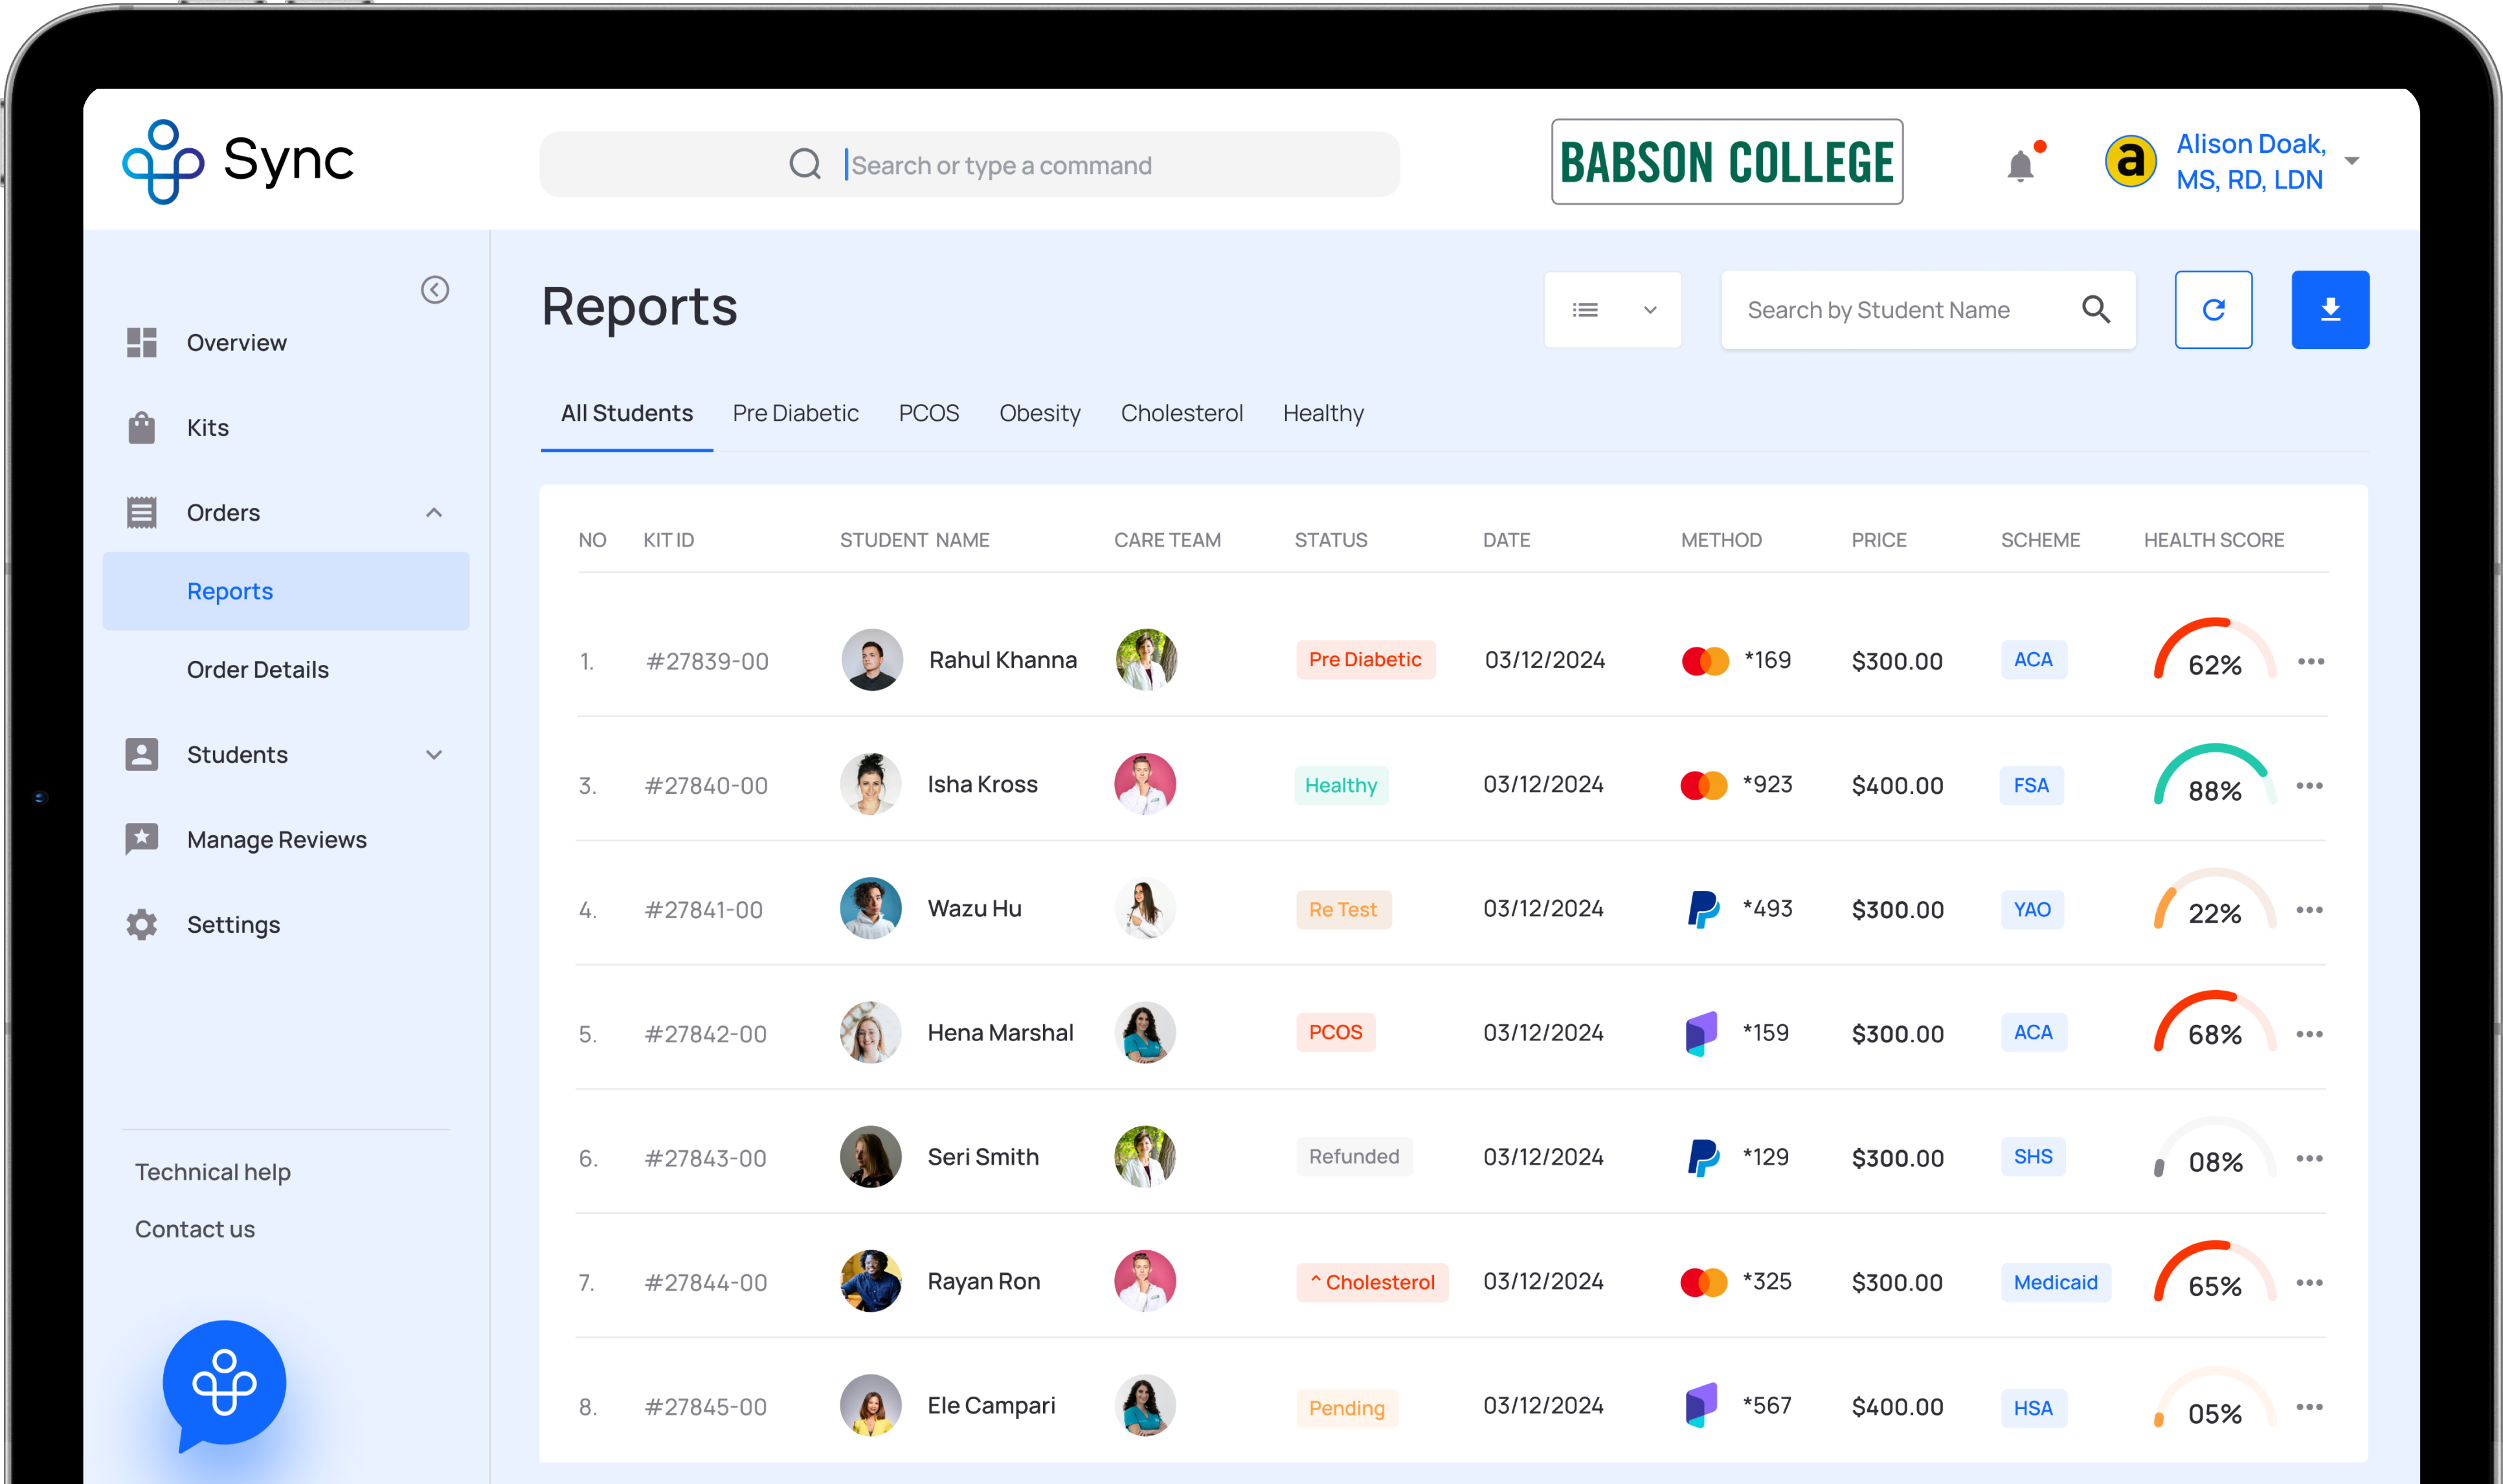Download the reports
This screenshot has width=2503, height=1484.
[x=2330, y=310]
